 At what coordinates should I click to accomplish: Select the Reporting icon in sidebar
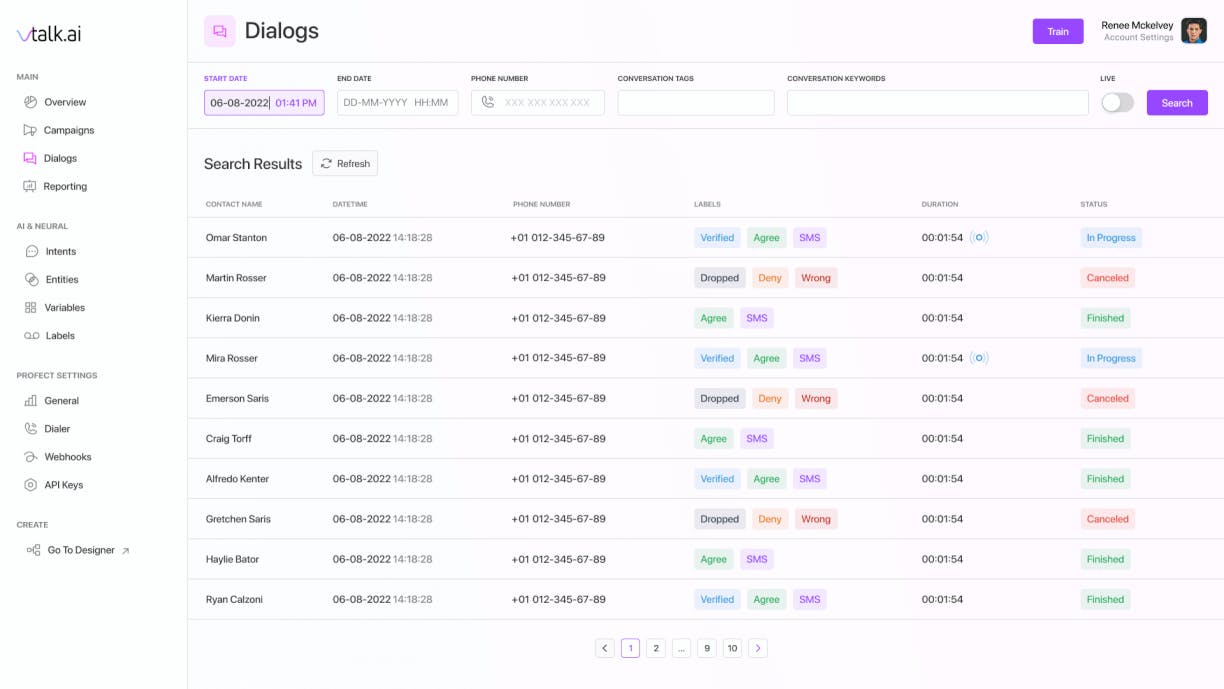[30, 186]
